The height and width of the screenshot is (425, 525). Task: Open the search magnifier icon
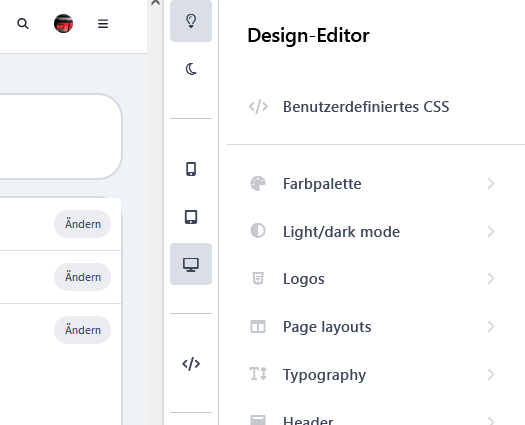pyautogui.click(x=23, y=24)
